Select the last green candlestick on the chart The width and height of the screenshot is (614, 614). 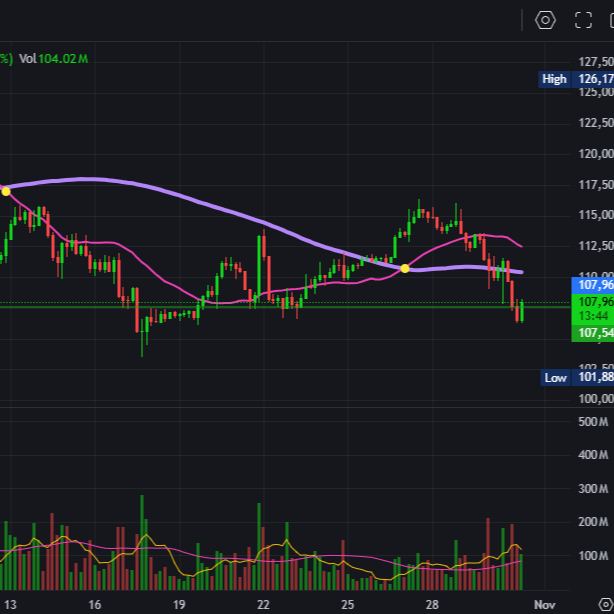point(522,311)
